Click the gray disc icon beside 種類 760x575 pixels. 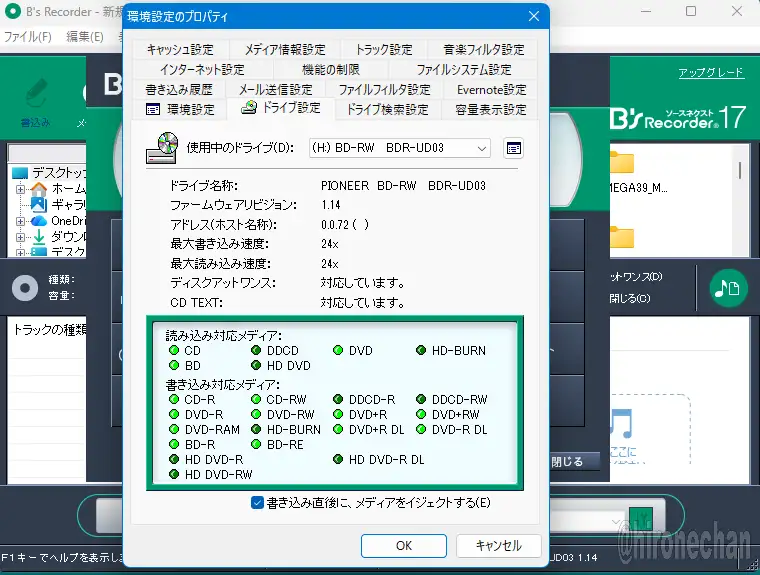[24, 288]
